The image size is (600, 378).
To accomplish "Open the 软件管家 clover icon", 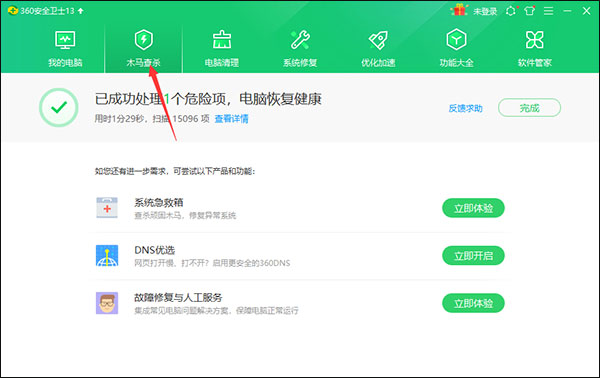I will (x=535, y=40).
